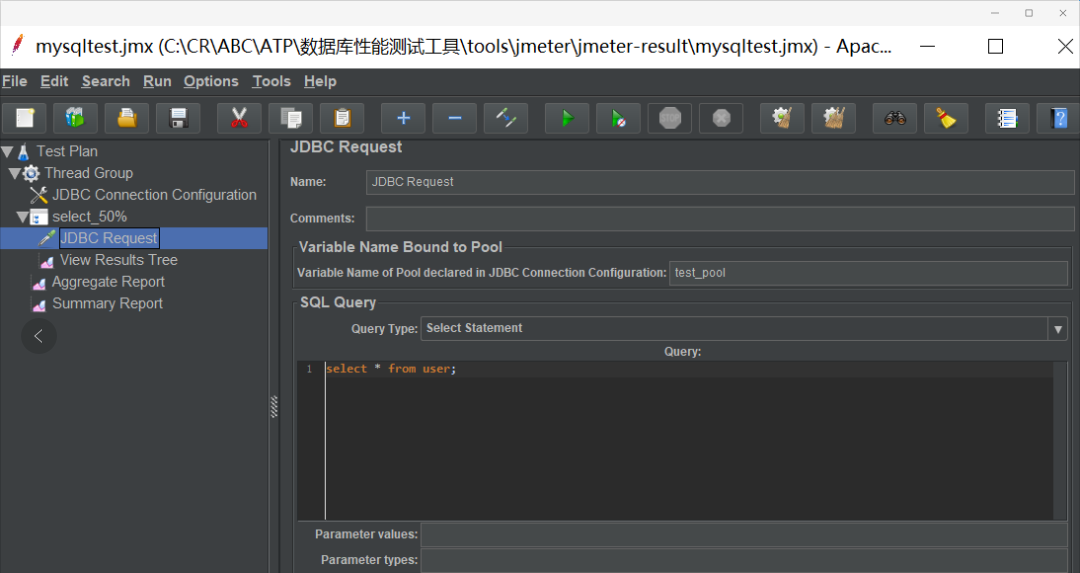Viewport: 1080px width, 573px height.
Task: Click inside the SQL query editor
Action: pyautogui.click(x=689, y=441)
